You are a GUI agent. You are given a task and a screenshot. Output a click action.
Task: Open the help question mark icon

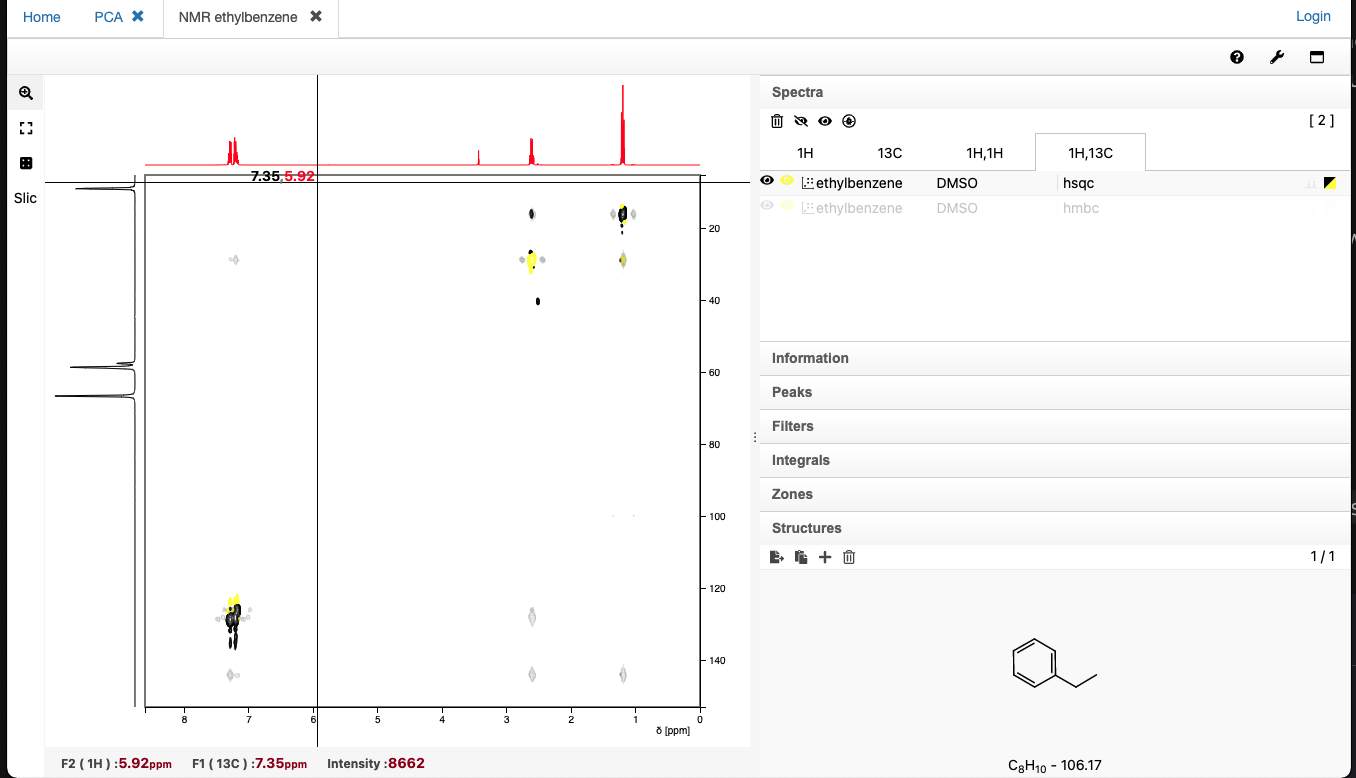(x=1237, y=57)
